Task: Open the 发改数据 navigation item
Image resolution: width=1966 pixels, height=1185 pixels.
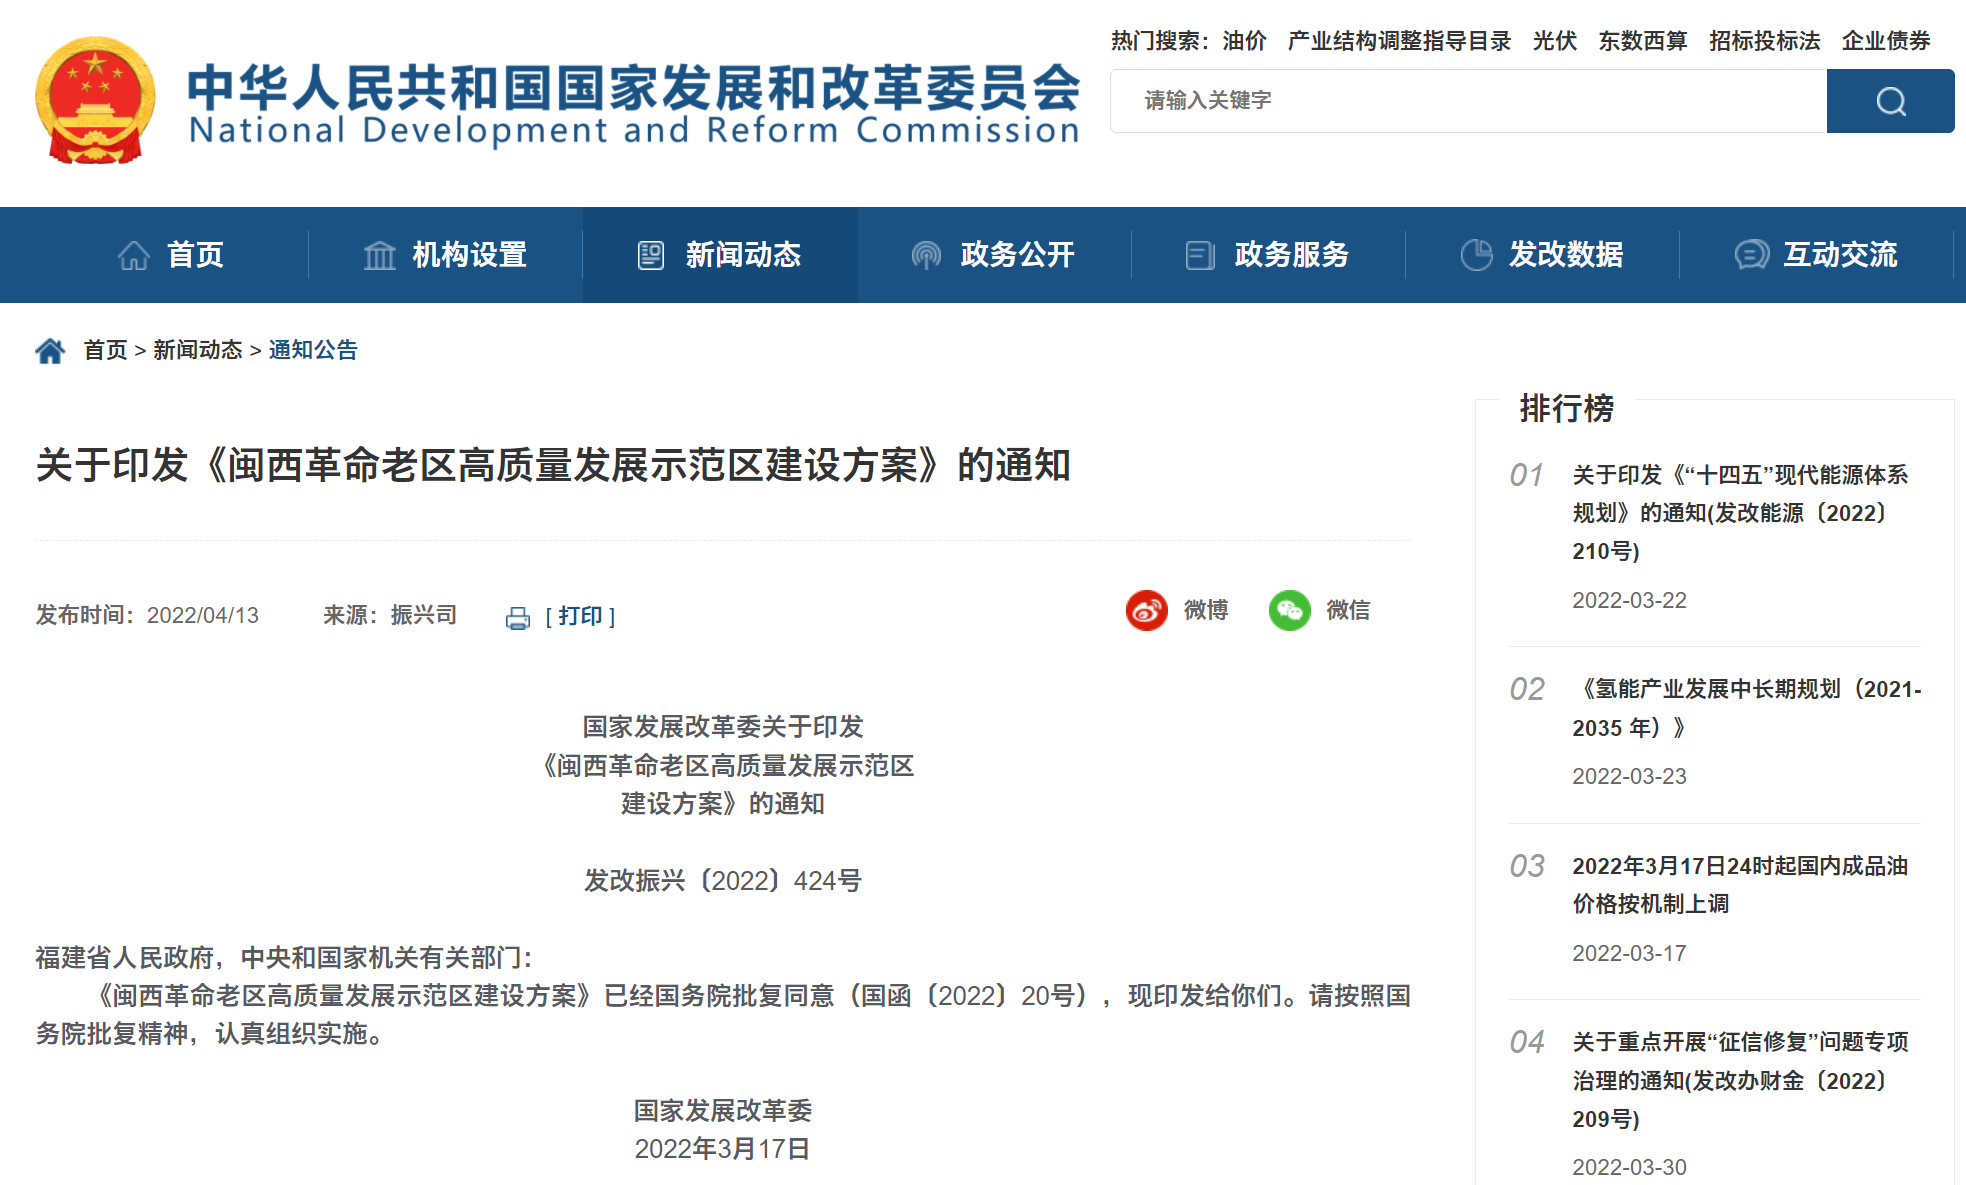Action: (x=1542, y=255)
